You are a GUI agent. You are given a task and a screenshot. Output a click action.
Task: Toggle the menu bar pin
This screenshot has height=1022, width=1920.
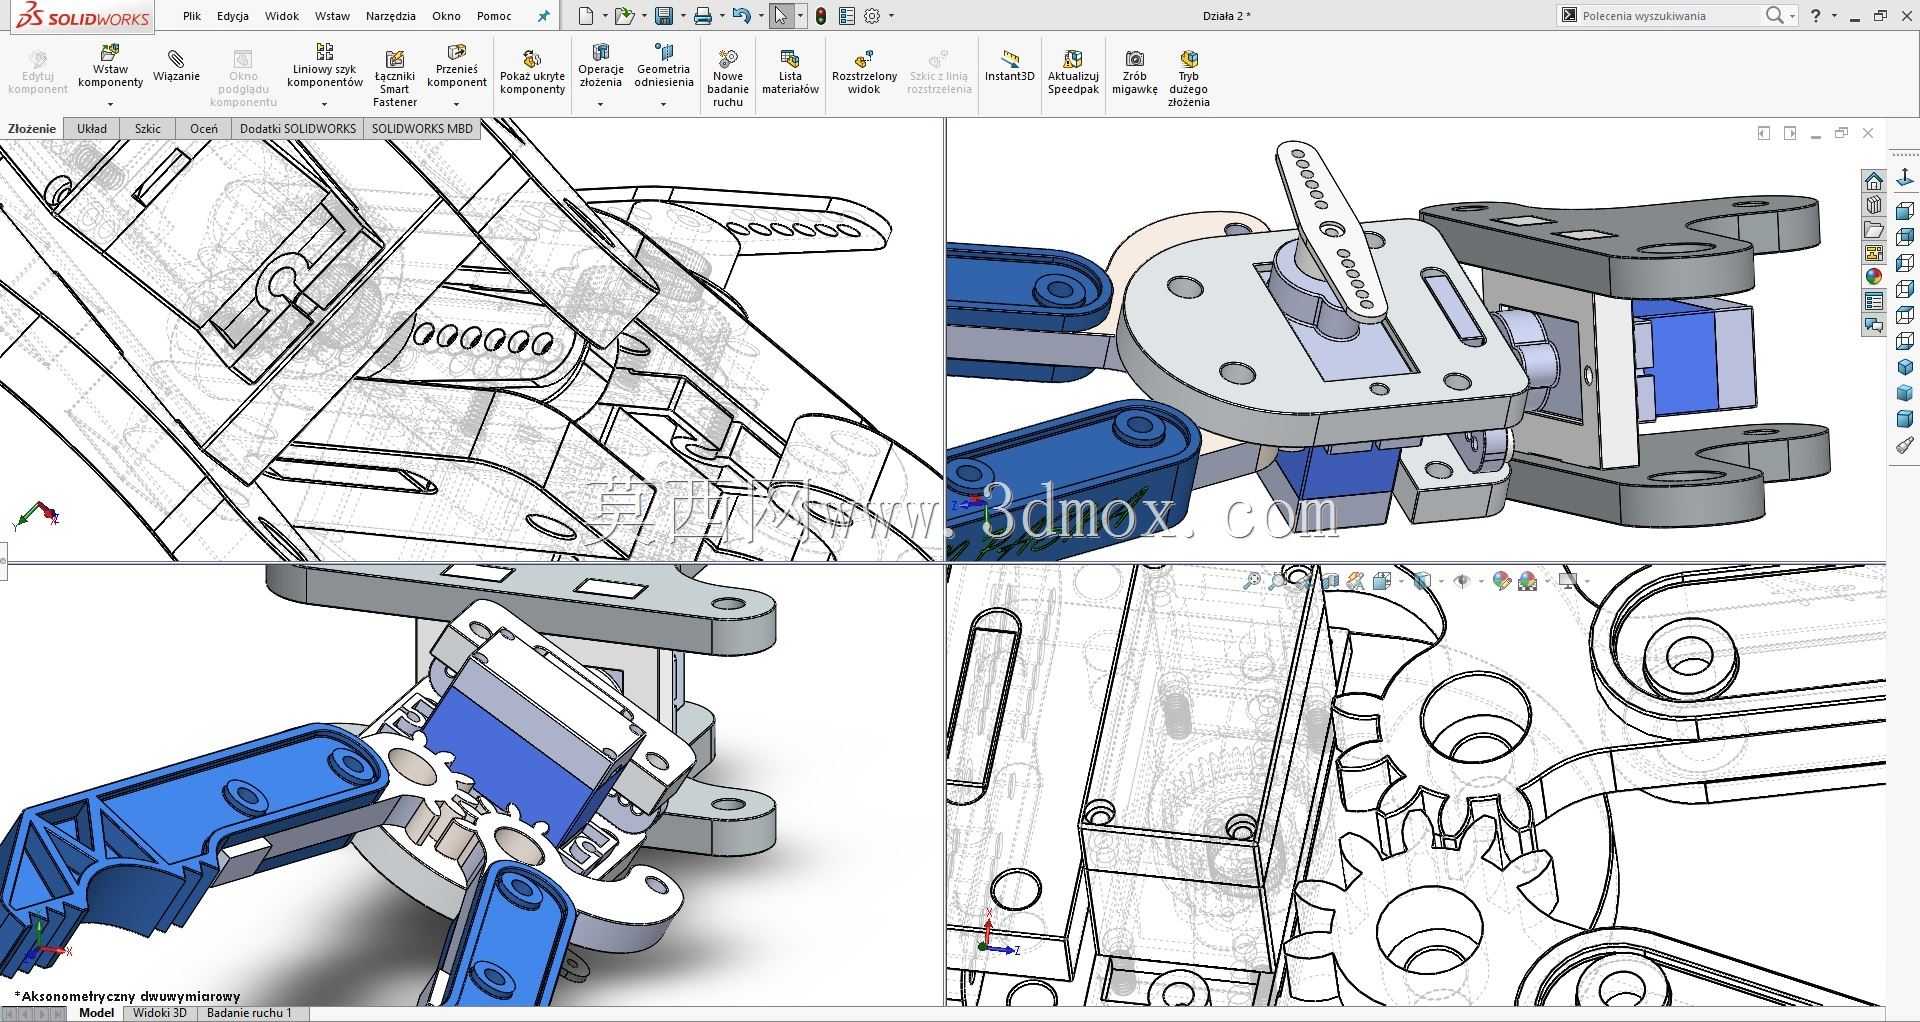(544, 16)
